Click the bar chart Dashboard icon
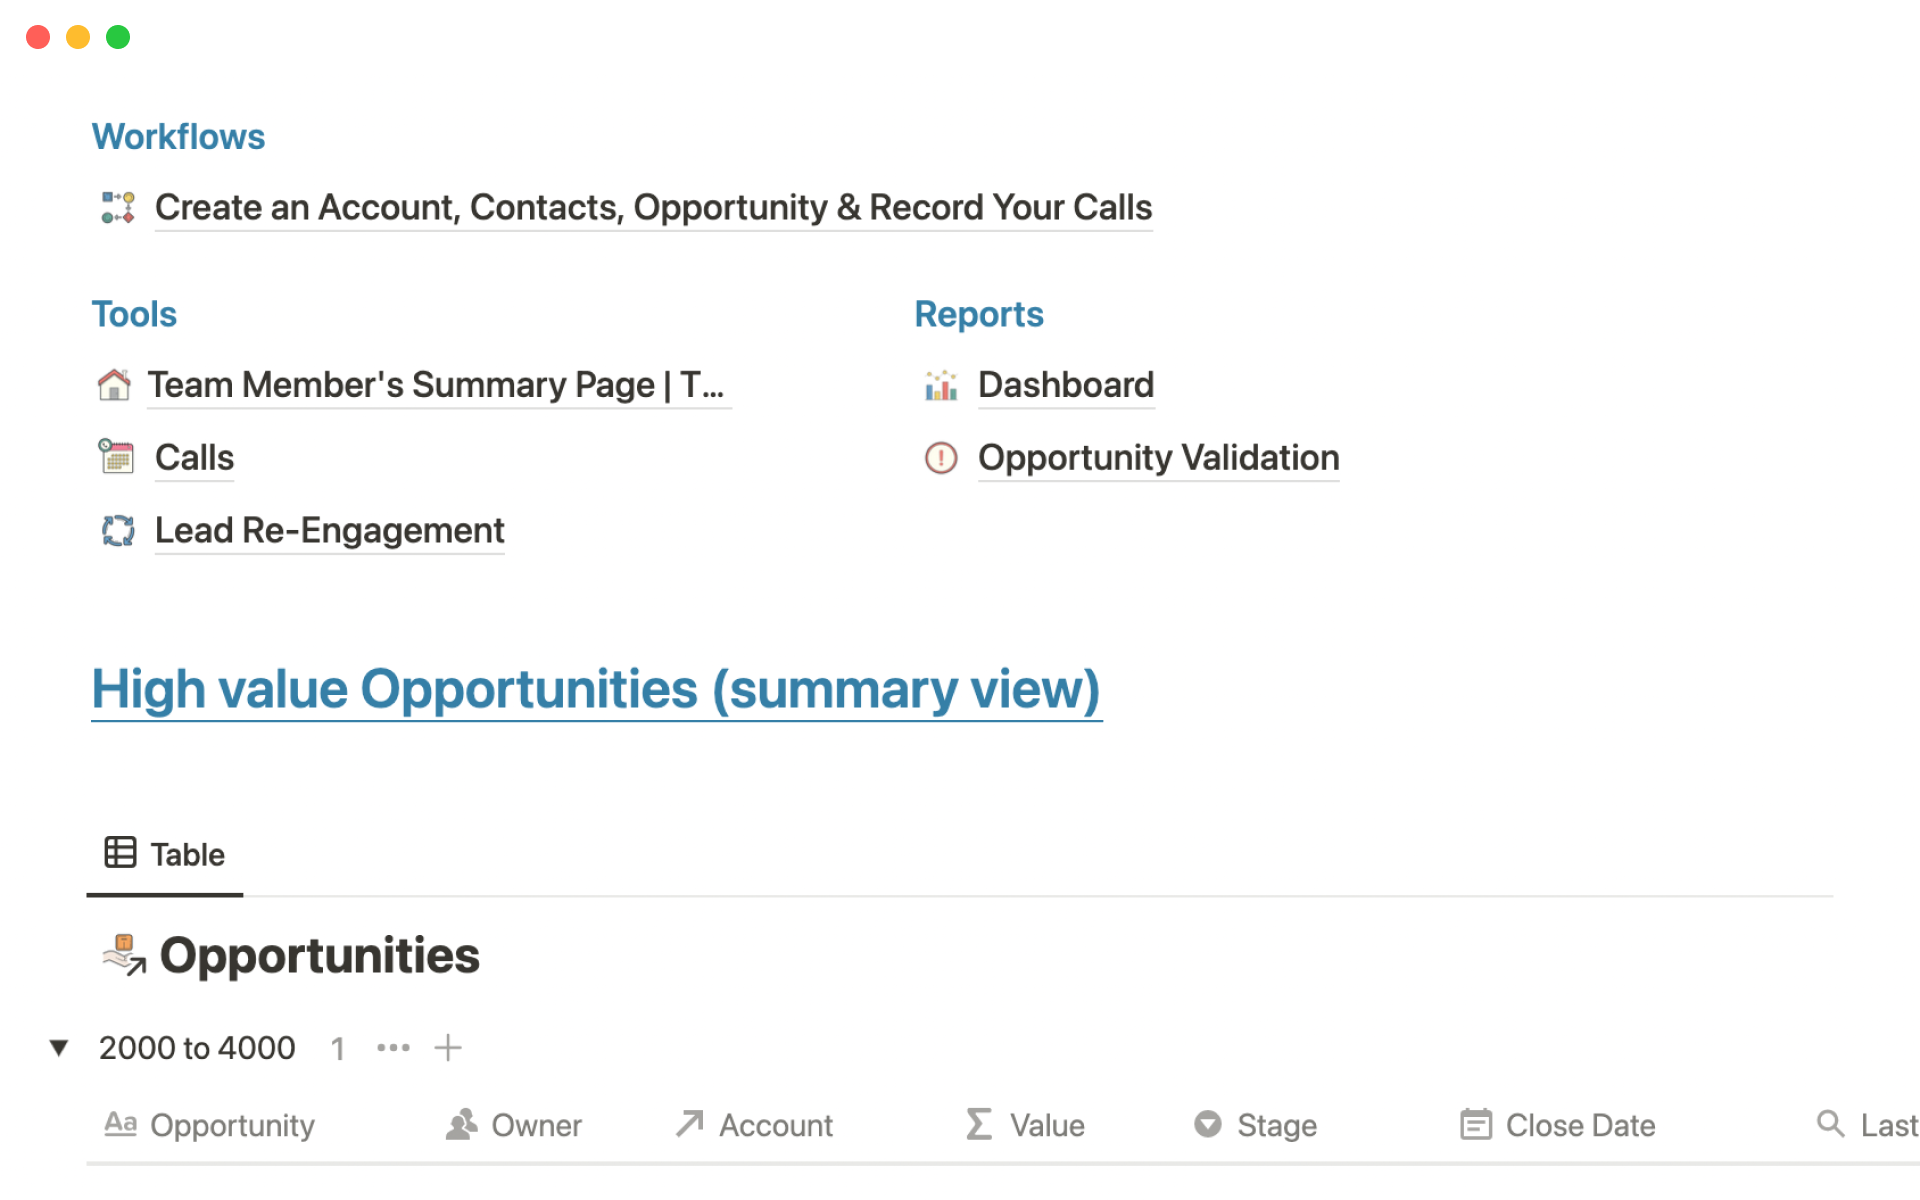This screenshot has height=1200, width=1920. tap(940, 385)
